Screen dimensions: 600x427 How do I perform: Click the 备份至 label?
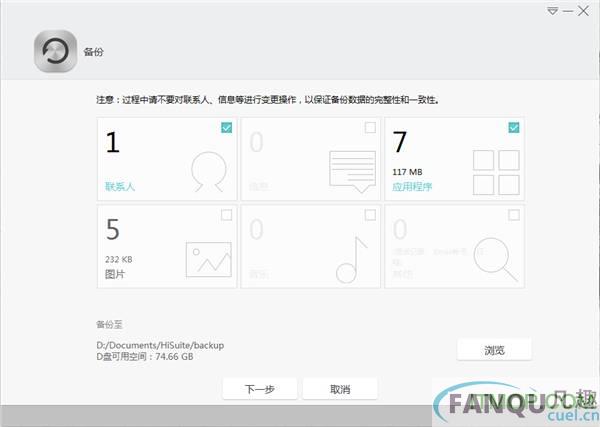pyautogui.click(x=109, y=324)
